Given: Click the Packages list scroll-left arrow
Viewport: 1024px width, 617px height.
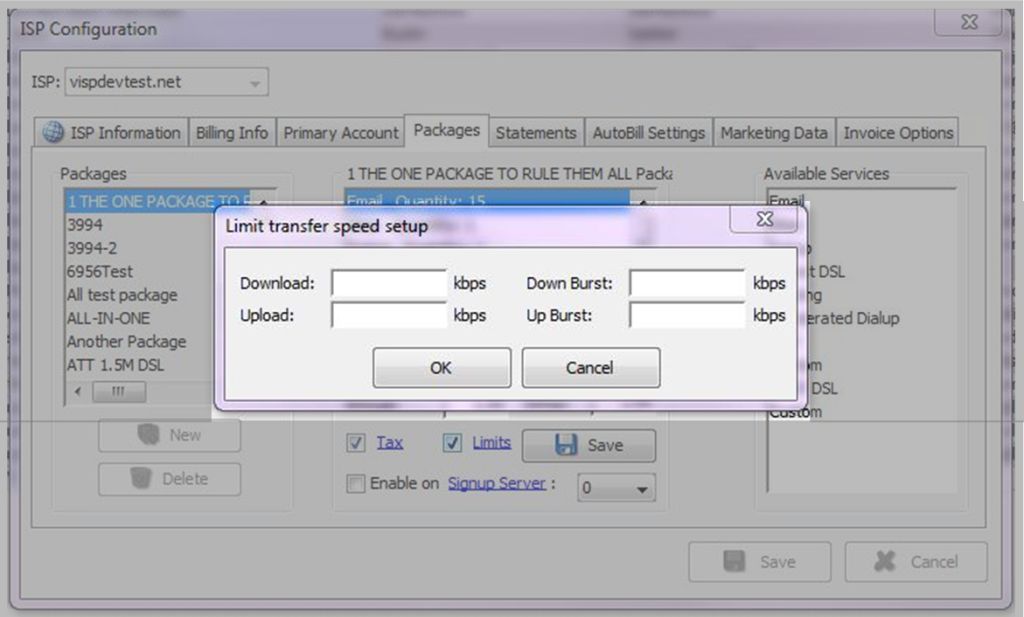Looking at the screenshot, I should (78, 392).
